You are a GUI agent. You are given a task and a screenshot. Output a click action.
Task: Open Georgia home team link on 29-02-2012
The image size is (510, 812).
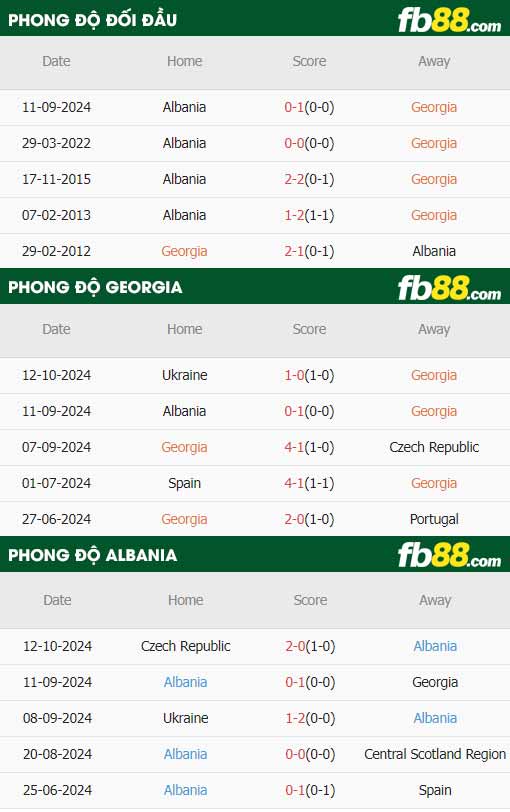pos(184,251)
